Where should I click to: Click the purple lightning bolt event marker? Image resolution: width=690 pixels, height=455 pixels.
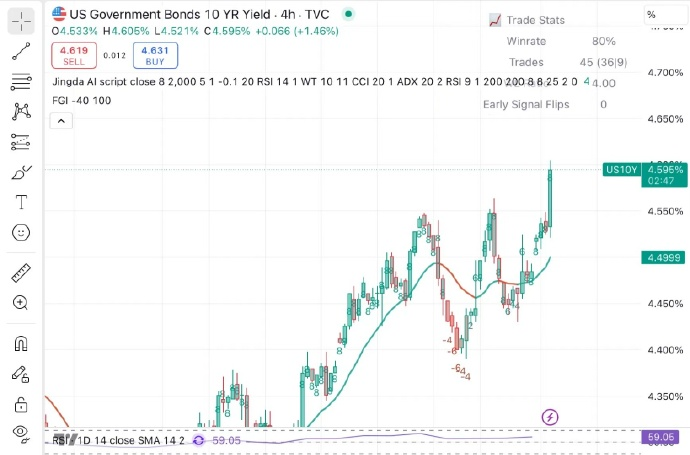(x=550, y=416)
